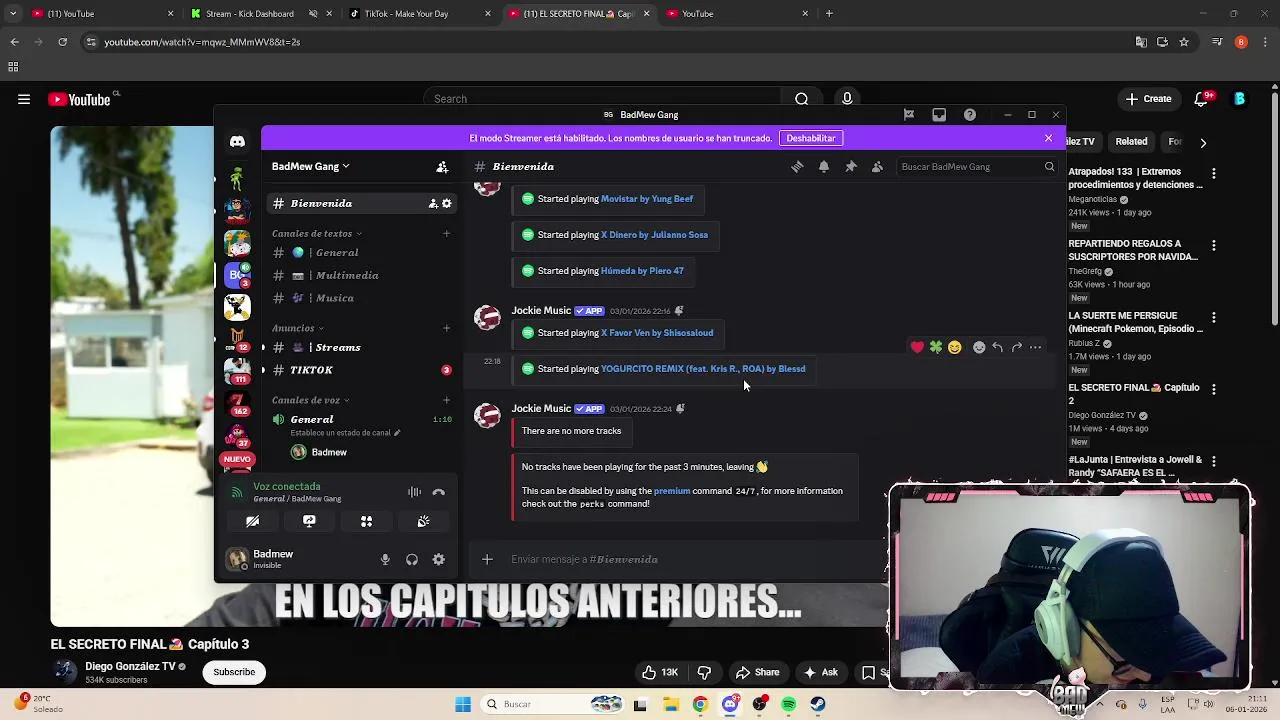Viewport: 1280px width, 720px height.
Task: Open browser tab search dropdown arrow
Action: click(x=13, y=14)
